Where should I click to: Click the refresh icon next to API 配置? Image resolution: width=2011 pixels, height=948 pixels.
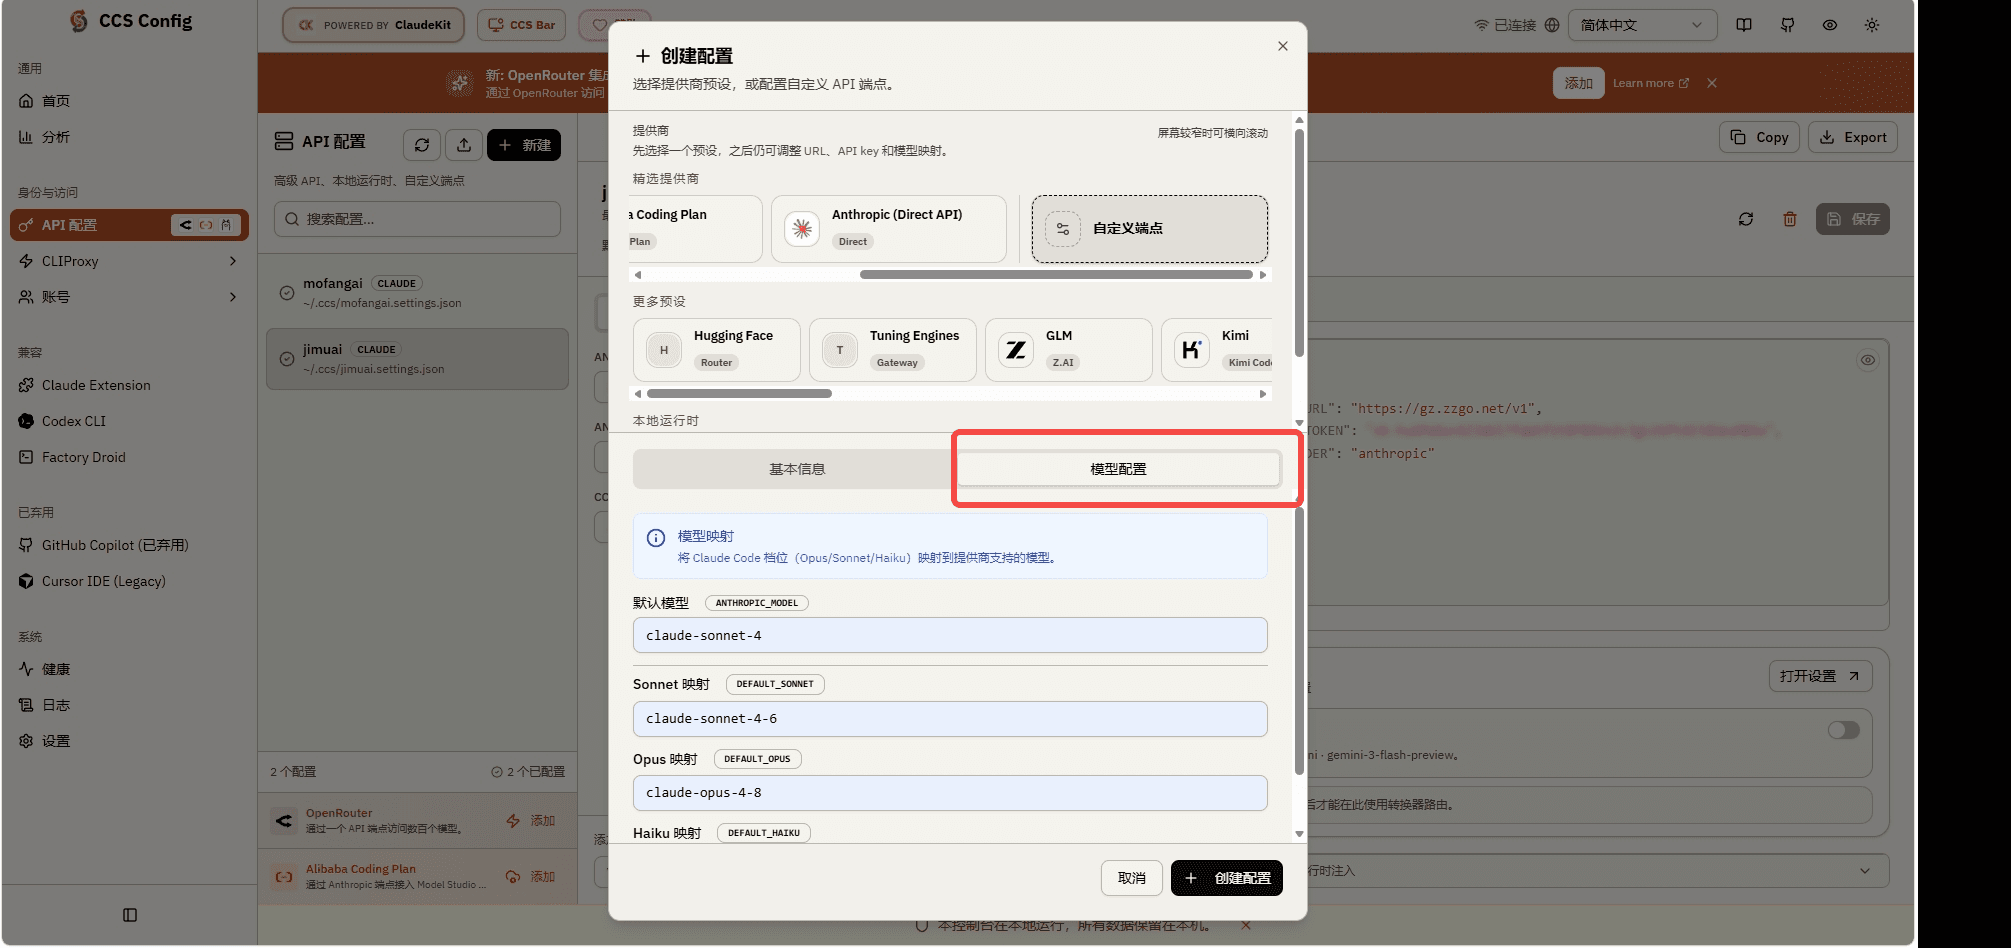pyautogui.click(x=422, y=145)
